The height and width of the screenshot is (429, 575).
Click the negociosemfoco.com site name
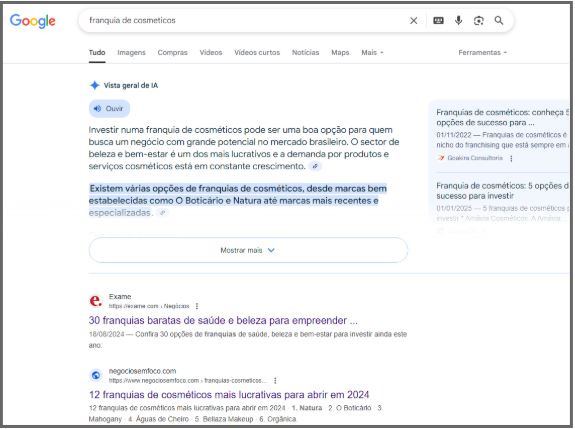coord(142,371)
